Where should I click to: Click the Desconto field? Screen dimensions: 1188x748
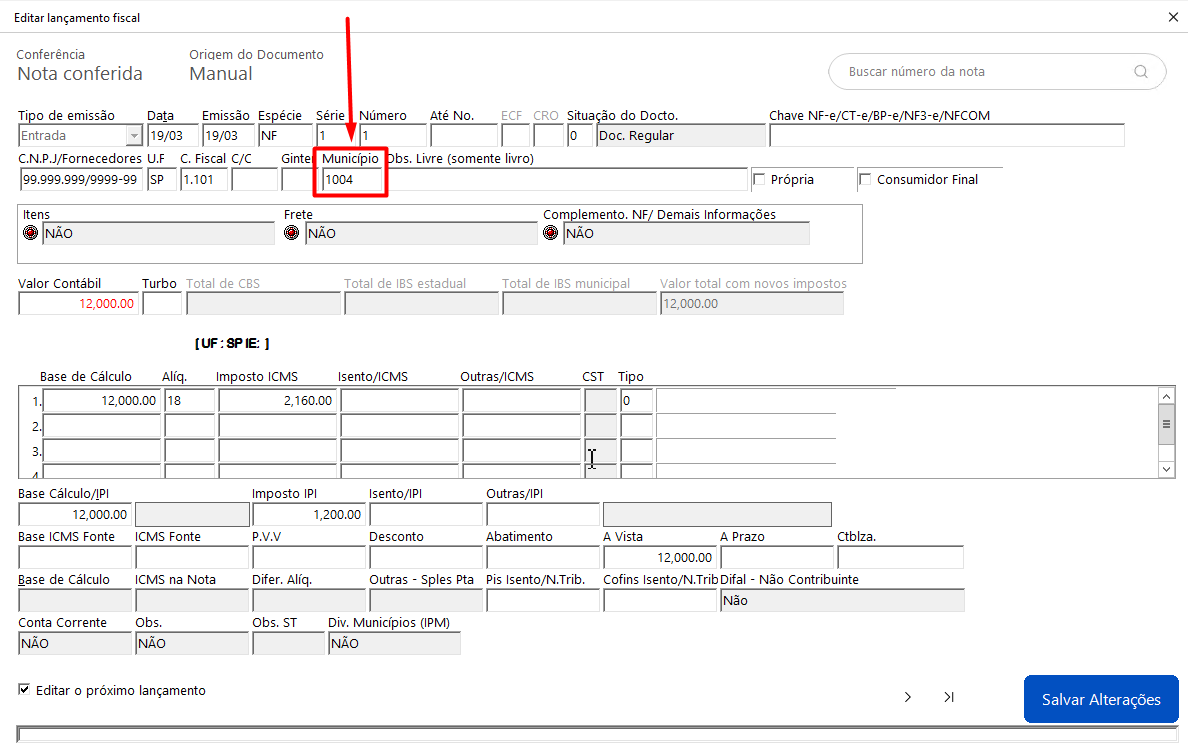[x=426, y=558]
